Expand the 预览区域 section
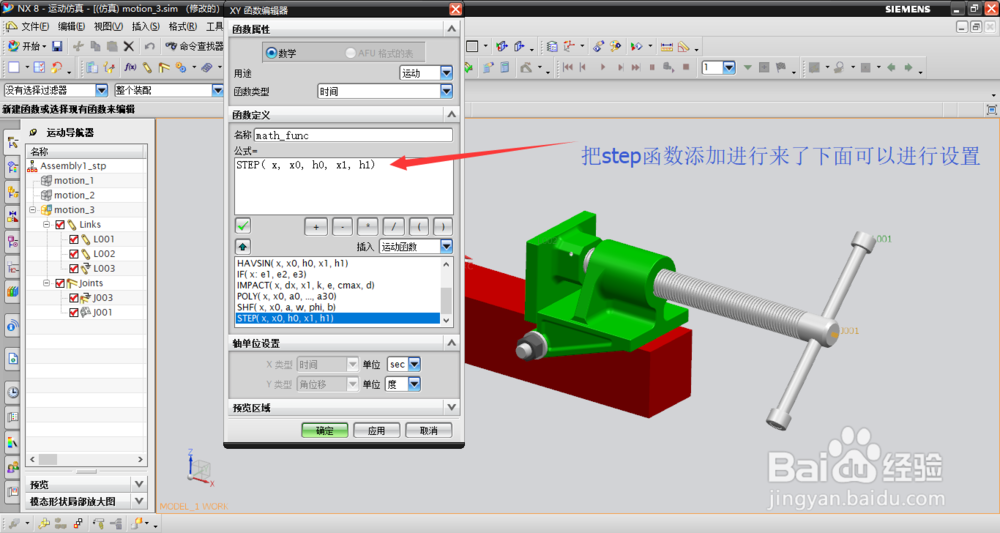This screenshot has width=1000, height=533. tap(452, 407)
